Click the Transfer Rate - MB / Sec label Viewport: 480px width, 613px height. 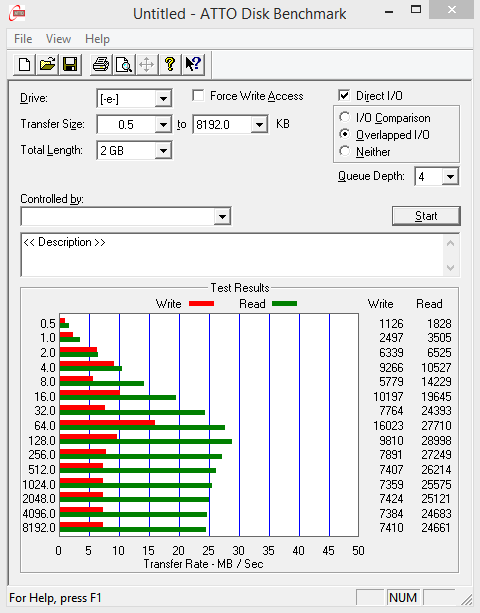[x=203, y=564]
